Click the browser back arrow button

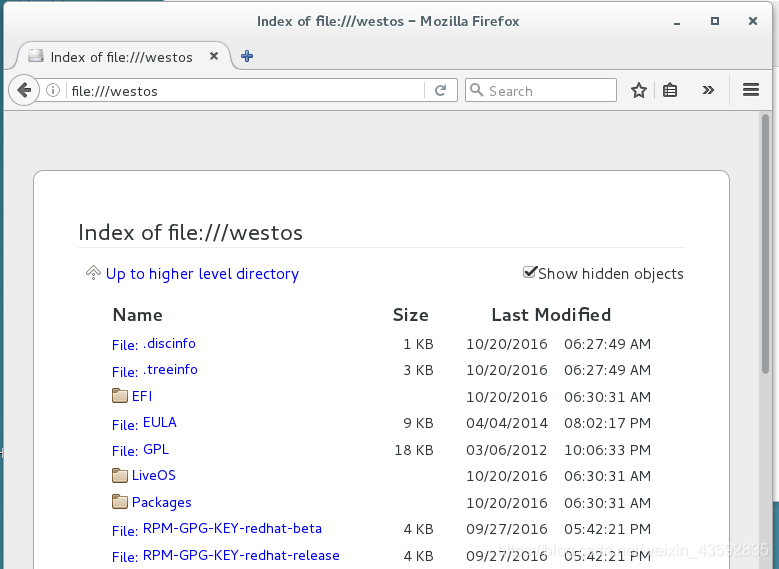pyautogui.click(x=24, y=90)
